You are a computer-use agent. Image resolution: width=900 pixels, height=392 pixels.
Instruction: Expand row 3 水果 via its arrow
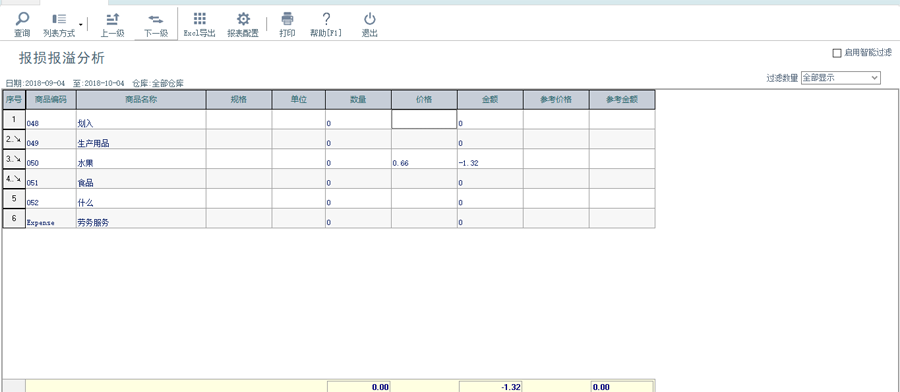click(x=17, y=159)
